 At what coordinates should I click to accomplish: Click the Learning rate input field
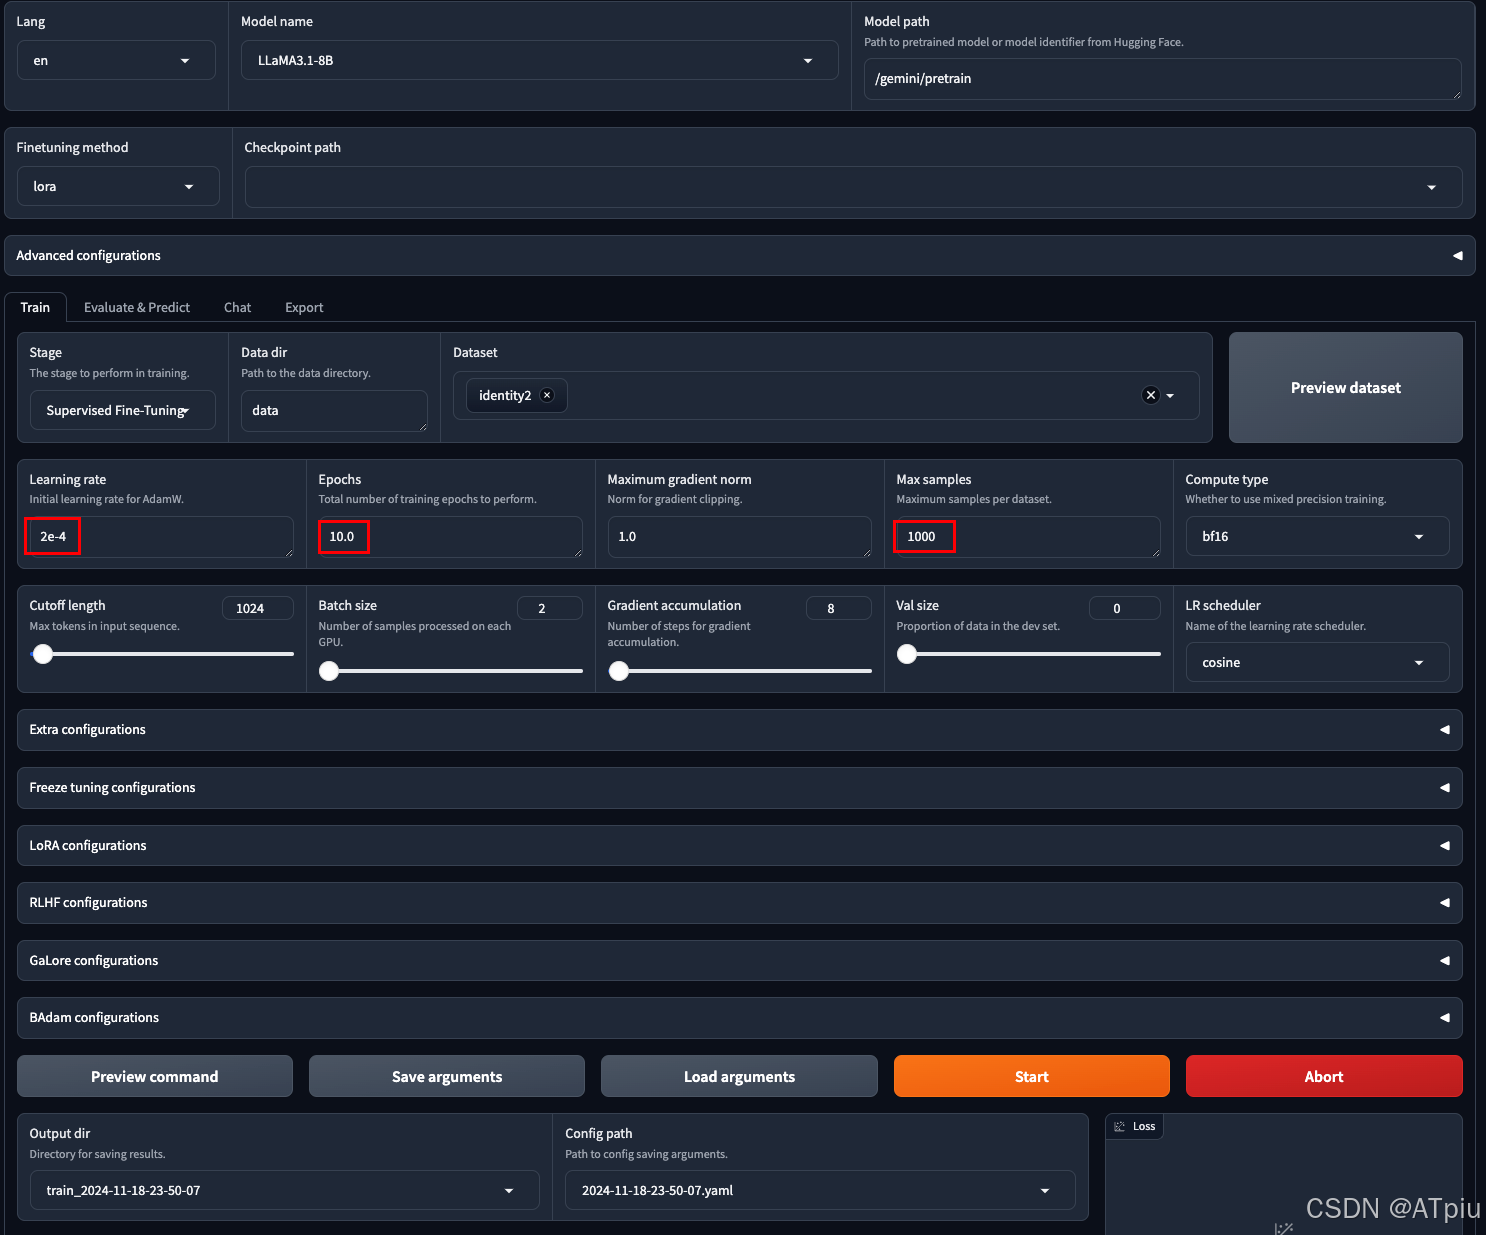coord(161,537)
